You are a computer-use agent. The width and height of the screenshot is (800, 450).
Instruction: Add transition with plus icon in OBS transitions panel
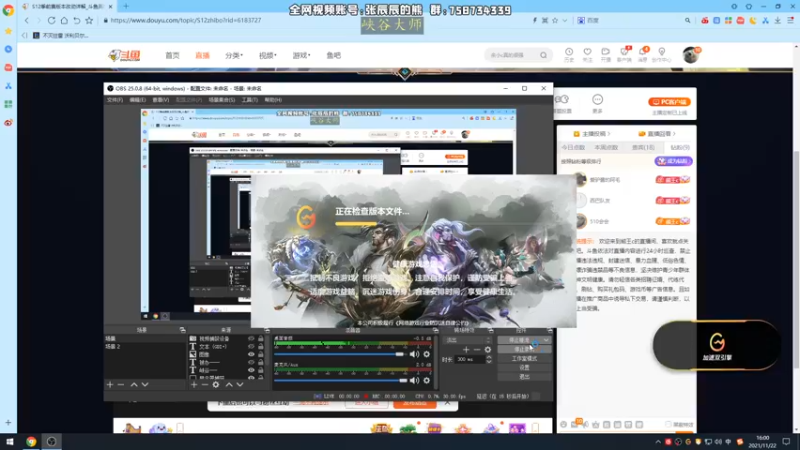466,349
